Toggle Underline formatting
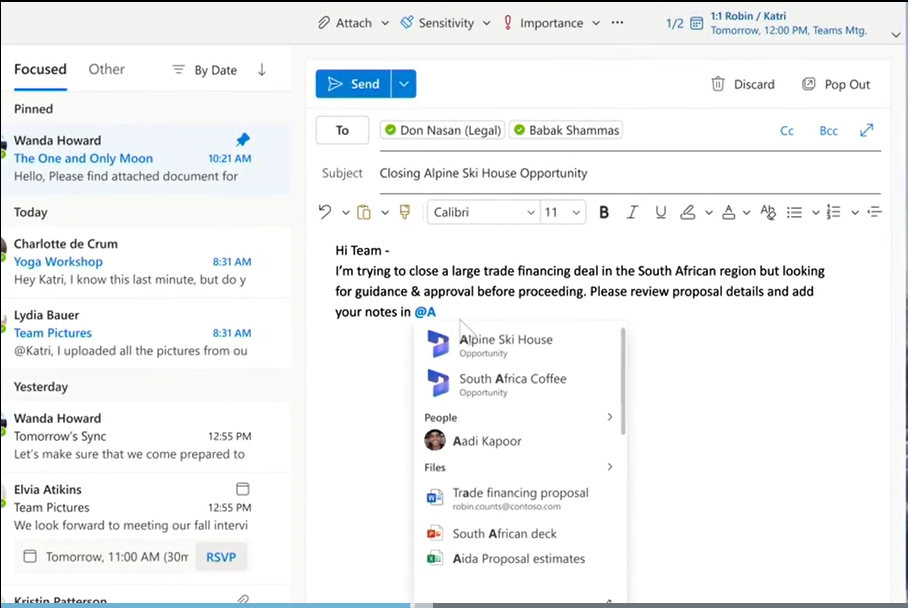Image resolution: width=908 pixels, height=608 pixels. (661, 213)
